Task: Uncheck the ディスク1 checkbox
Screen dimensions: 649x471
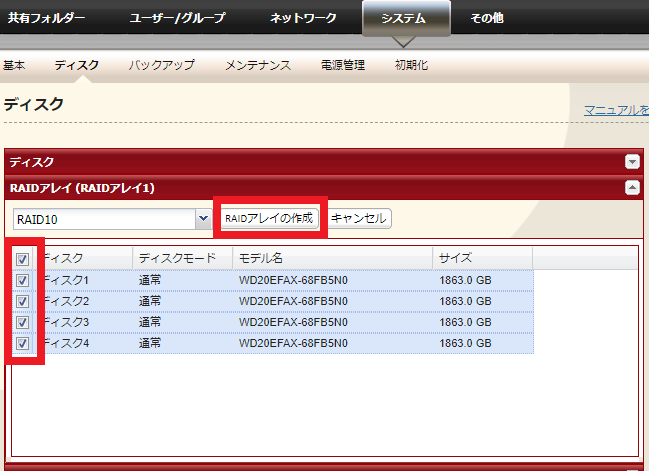Action: pos(23,280)
